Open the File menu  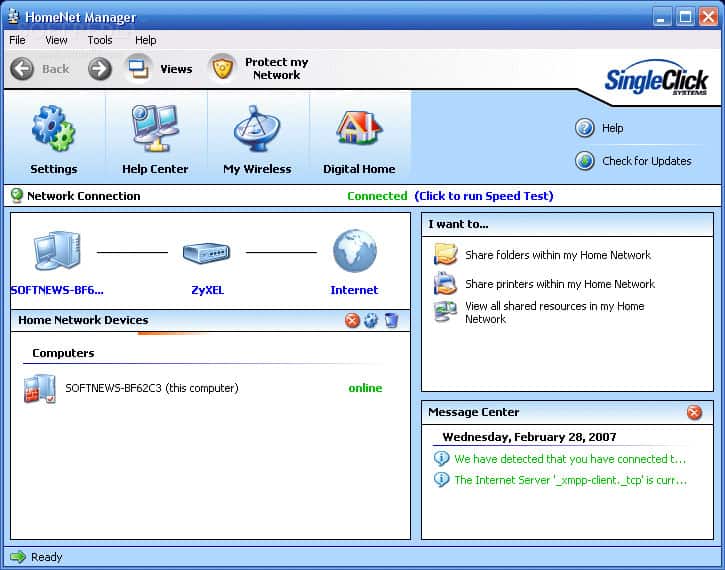(x=17, y=40)
